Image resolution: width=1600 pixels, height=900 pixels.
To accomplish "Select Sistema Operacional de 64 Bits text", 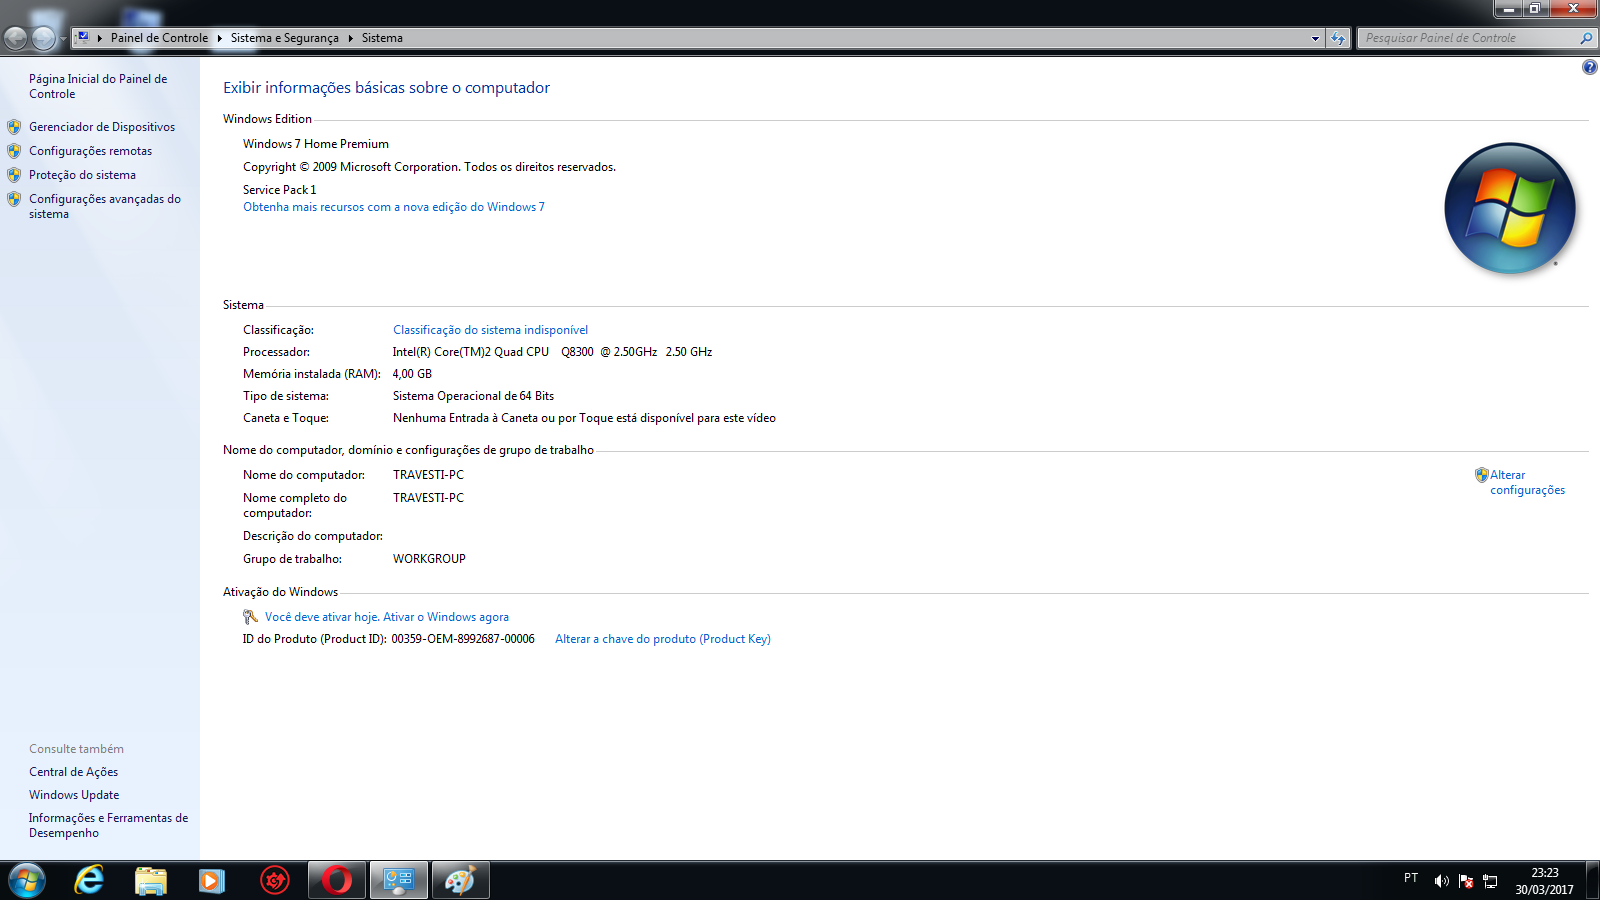I will 473,396.
